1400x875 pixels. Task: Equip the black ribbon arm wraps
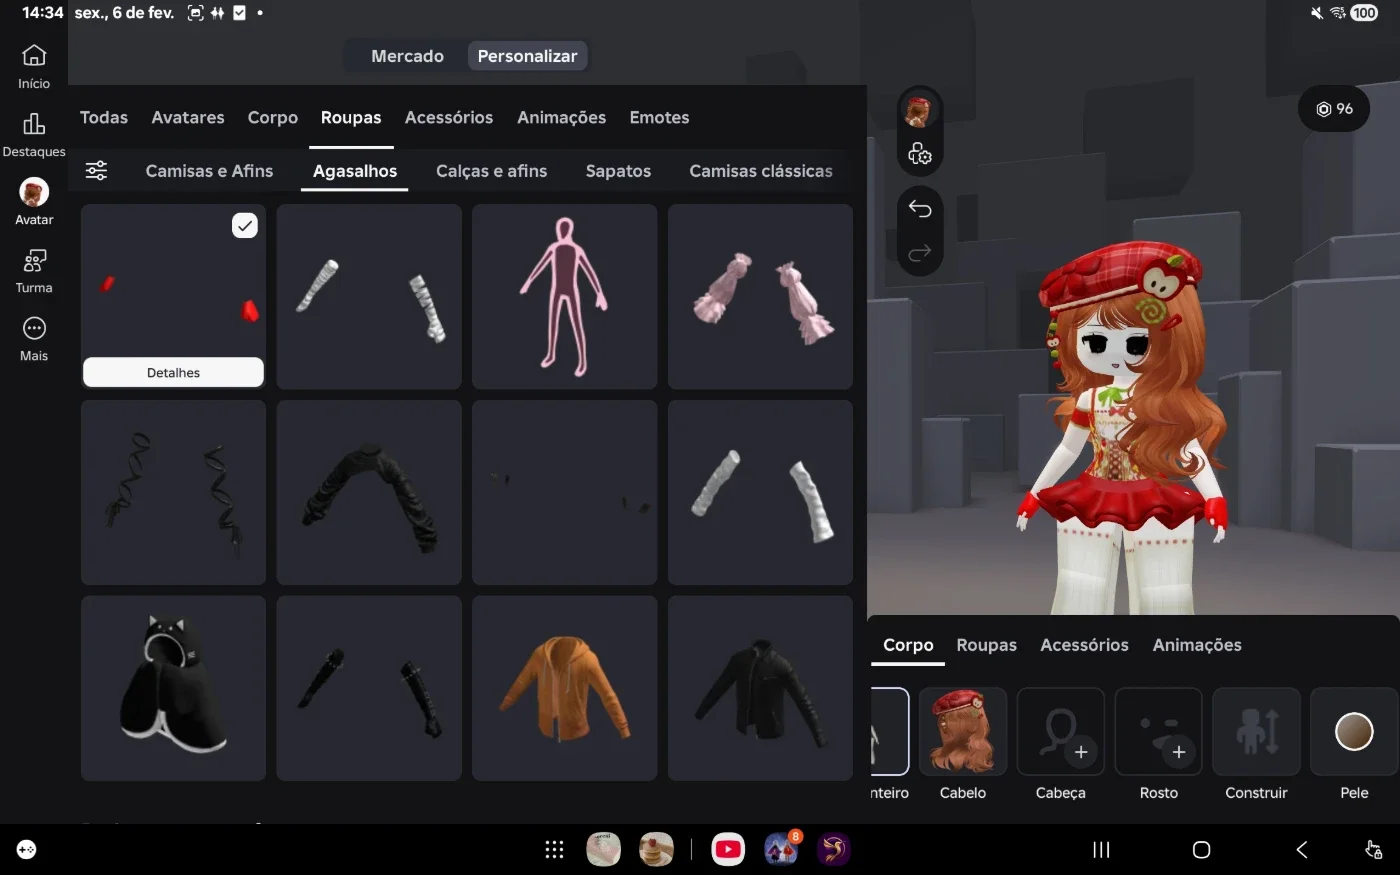[x=173, y=493]
